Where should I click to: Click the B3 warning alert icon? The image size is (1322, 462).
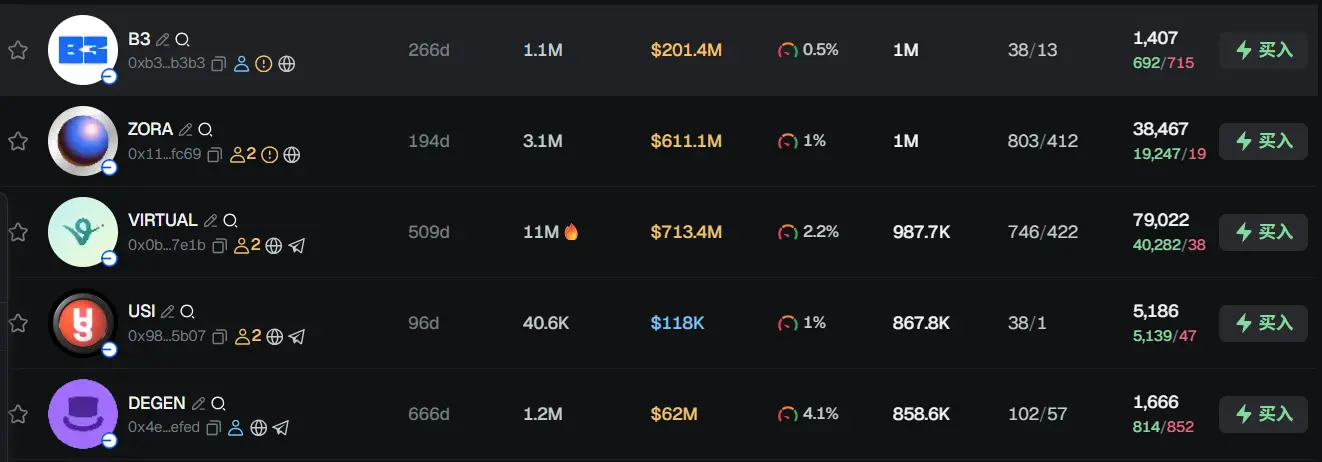[x=264, y=63]
